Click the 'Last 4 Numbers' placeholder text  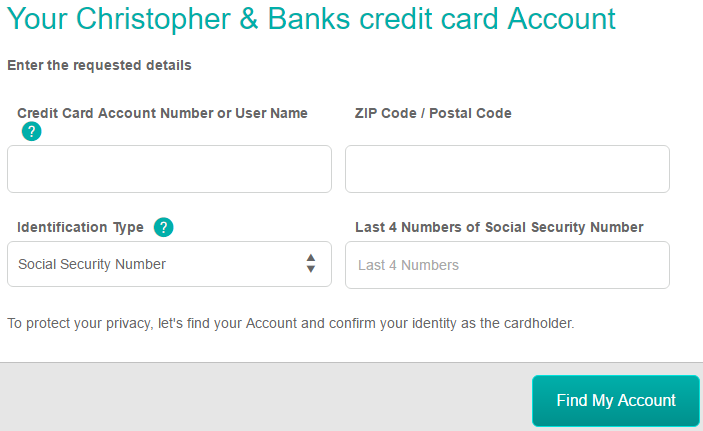coord(408,266)
